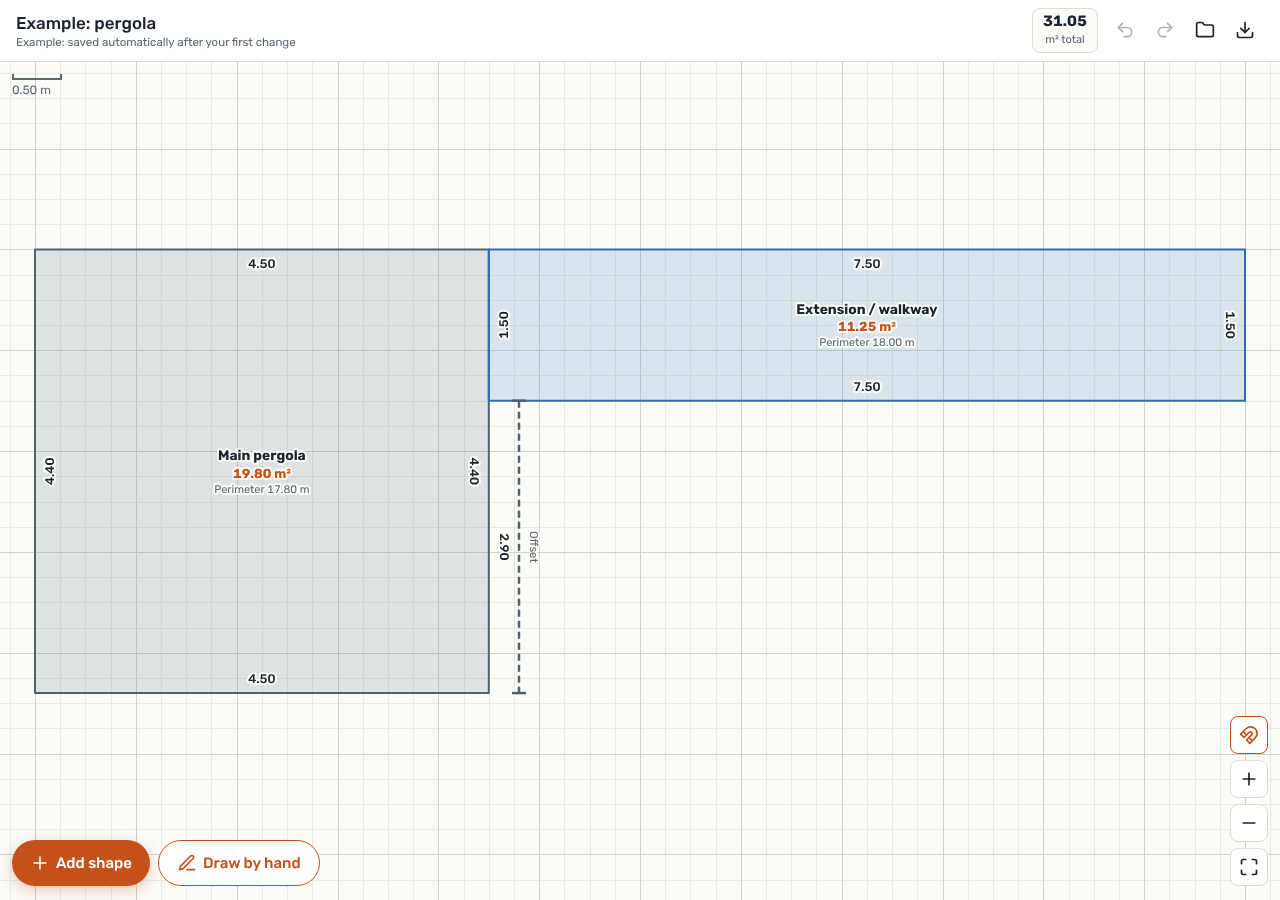
Task: Click the left 1.50 dimension of the walkway
Action: pos(504,325)
